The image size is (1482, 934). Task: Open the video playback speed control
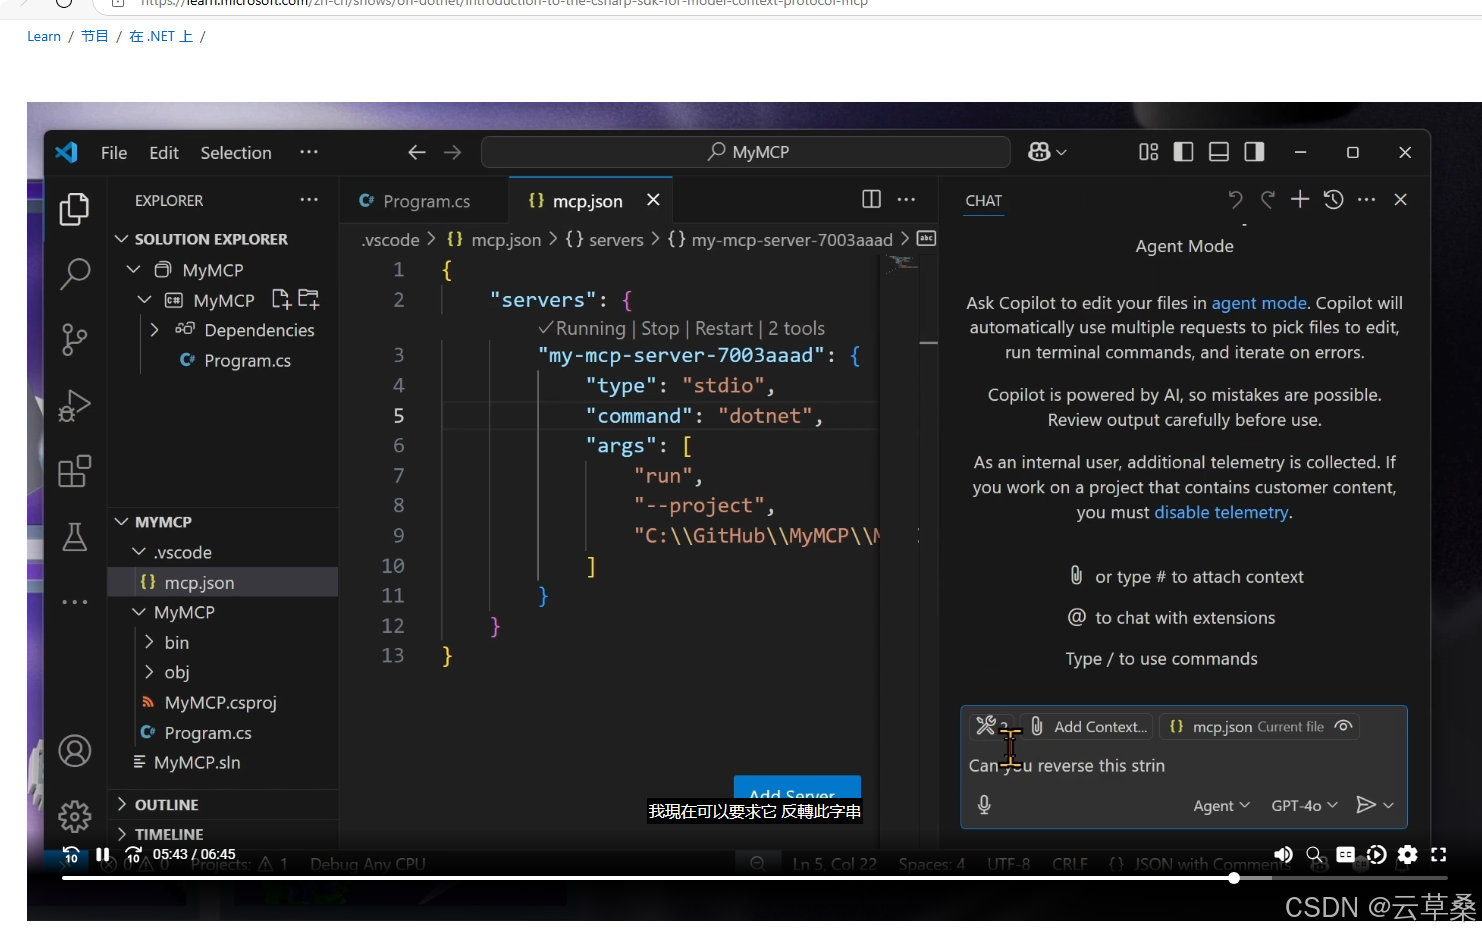pyautogui.click(x=1377, y=854)
